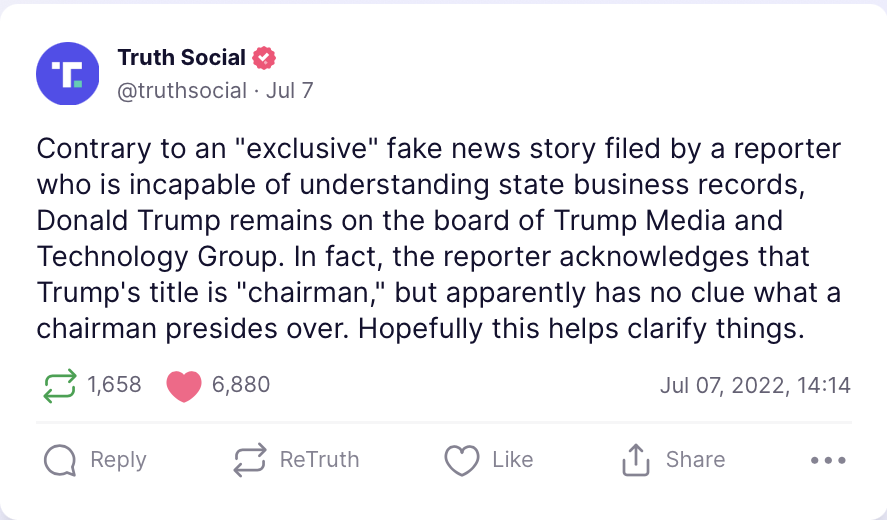Click the green retruth arrows icon
The width and height of the screenshot is (887, 520).
point(59,386)
